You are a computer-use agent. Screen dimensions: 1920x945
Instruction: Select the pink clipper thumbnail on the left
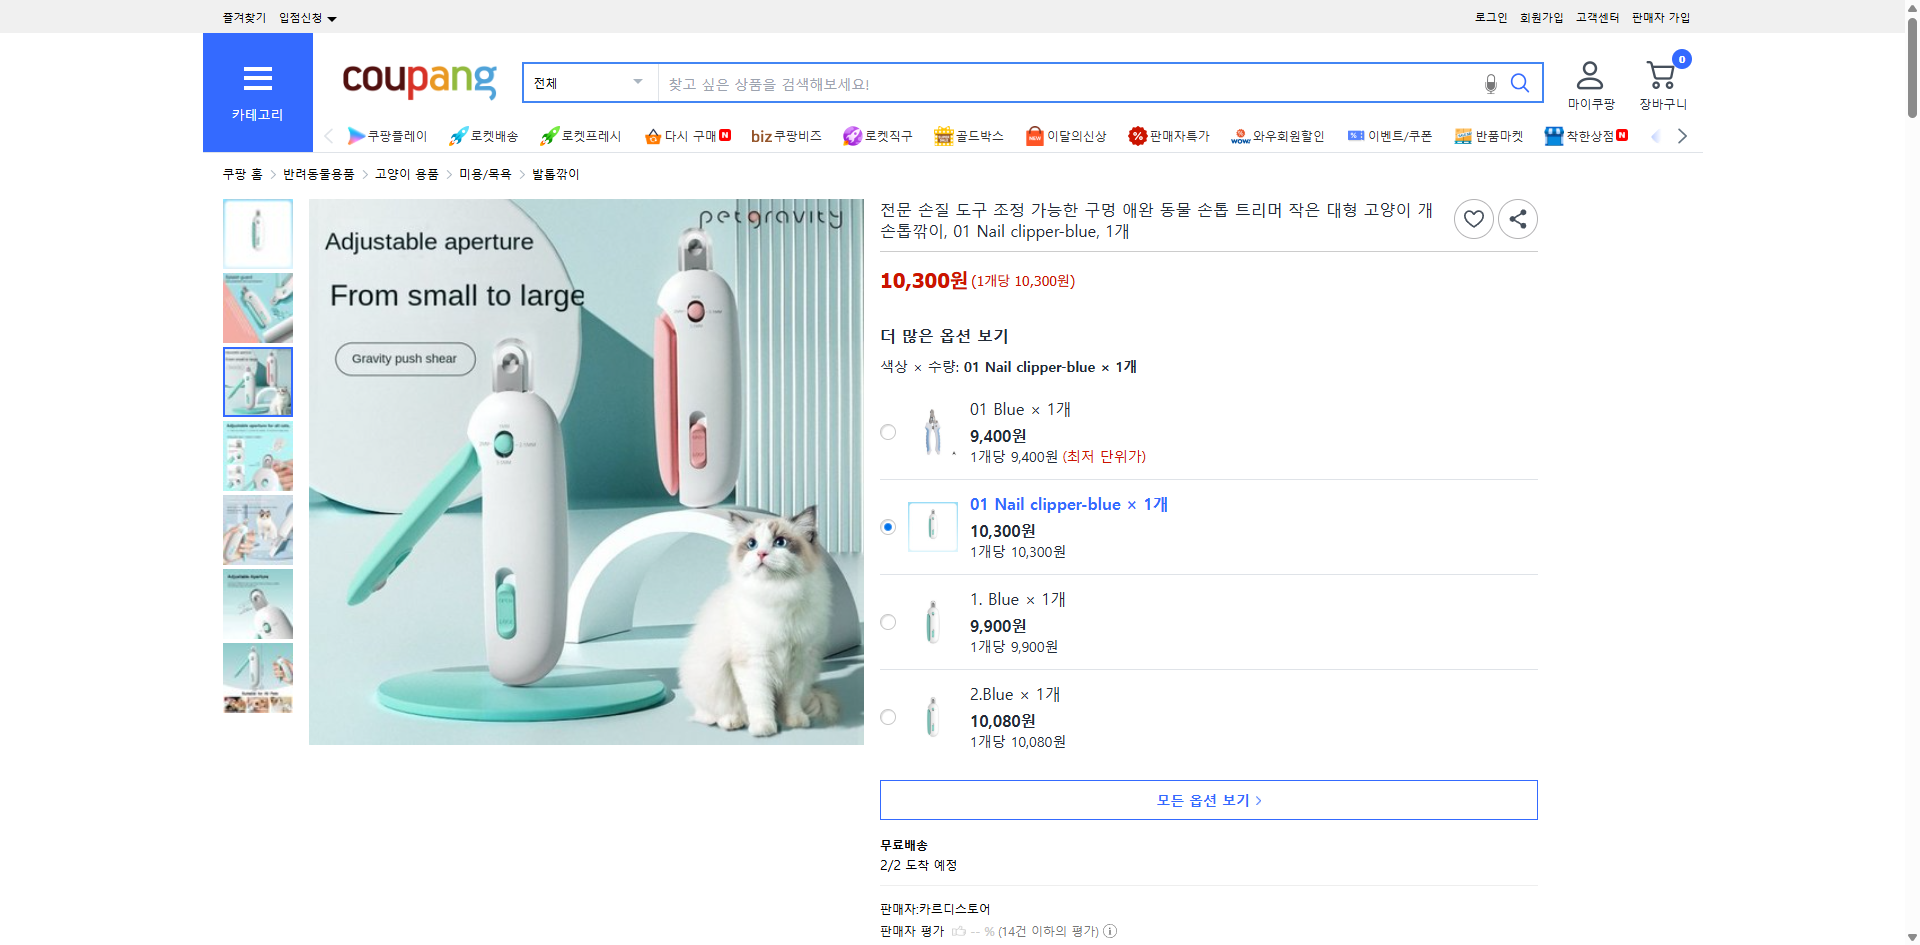257,308
